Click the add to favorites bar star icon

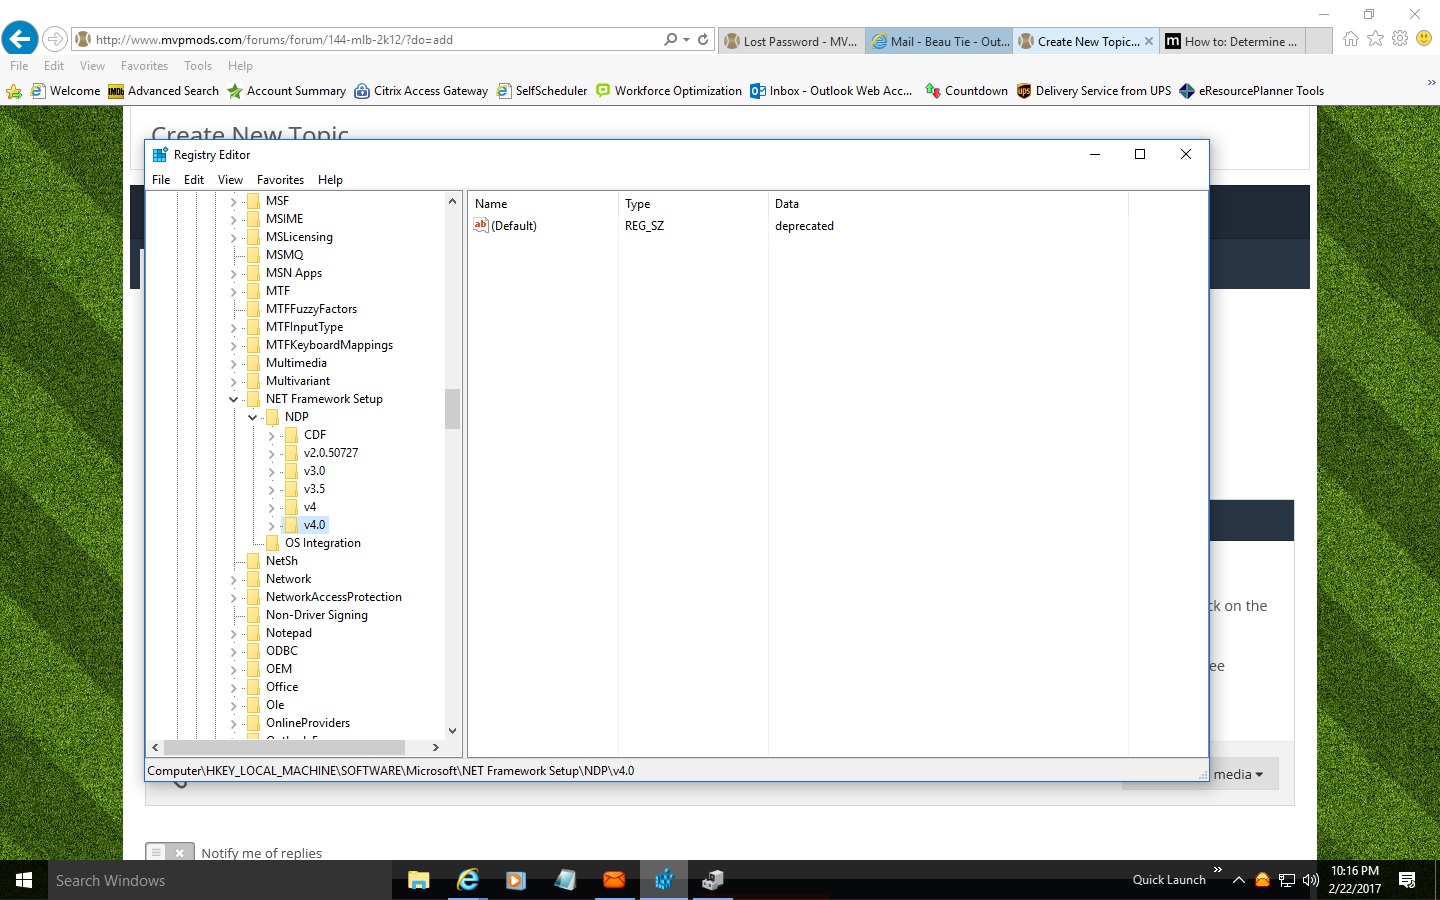14,91
